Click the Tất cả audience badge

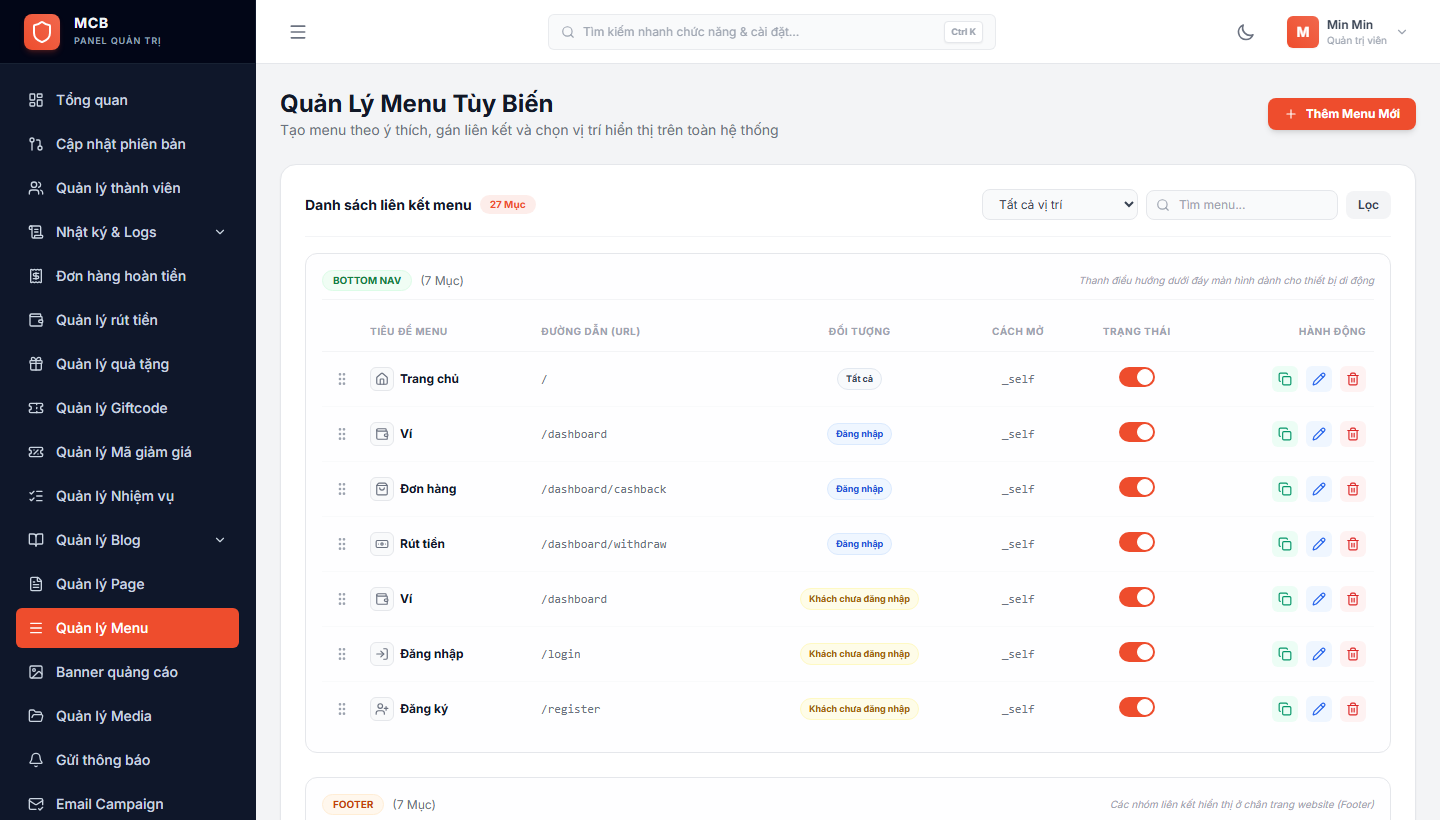point(859,379)
